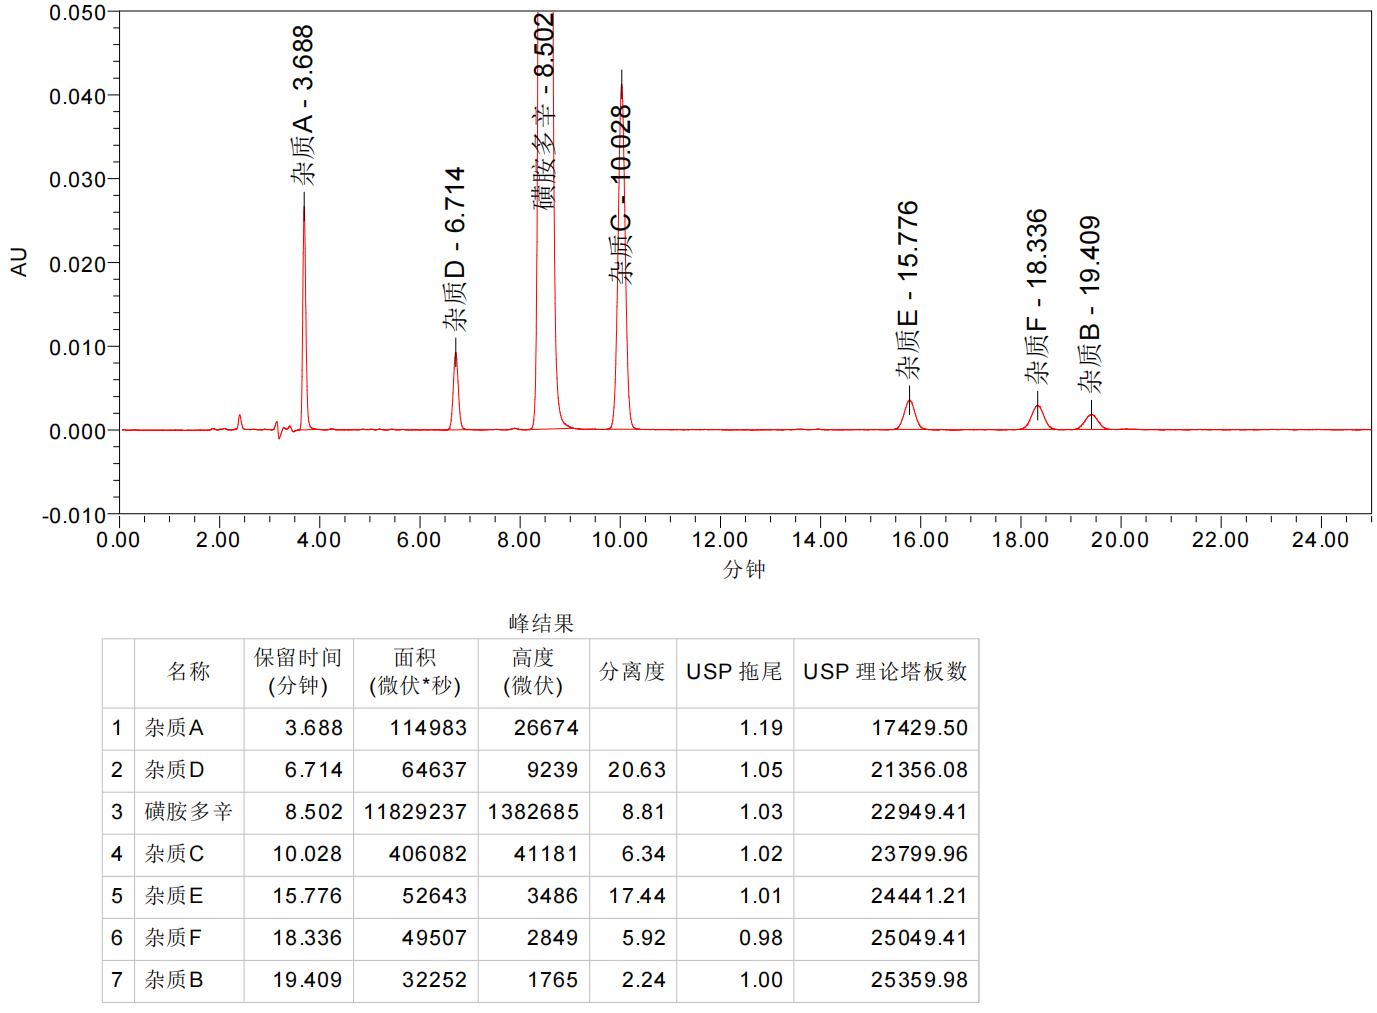Click the 杂质A - 3.688 peak label

tap(303, 105)
